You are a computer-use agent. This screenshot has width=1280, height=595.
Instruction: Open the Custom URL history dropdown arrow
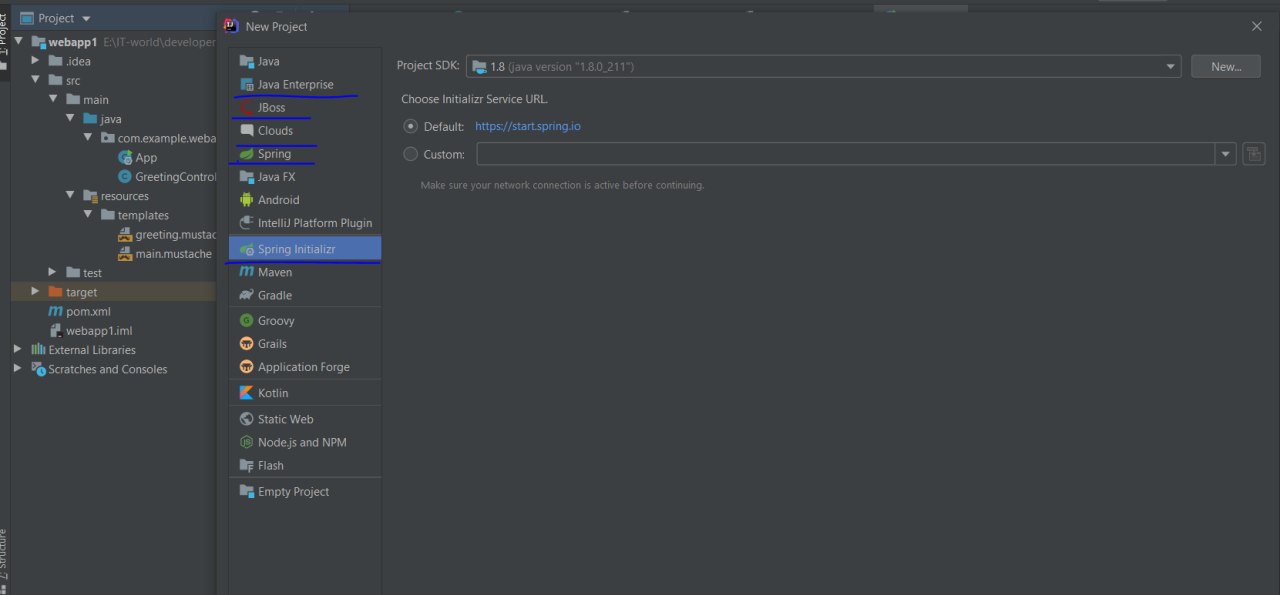pos(1227,154)
